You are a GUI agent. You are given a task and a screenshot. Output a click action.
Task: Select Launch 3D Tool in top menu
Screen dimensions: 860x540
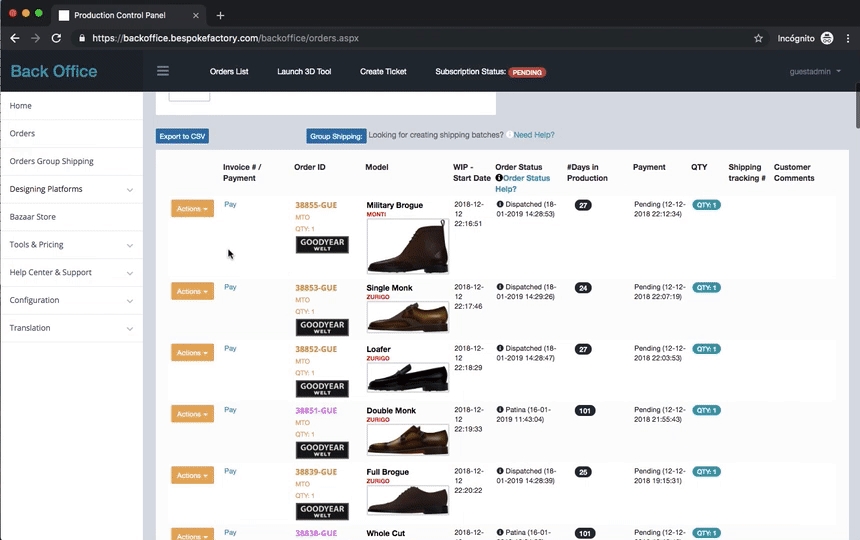304,72
